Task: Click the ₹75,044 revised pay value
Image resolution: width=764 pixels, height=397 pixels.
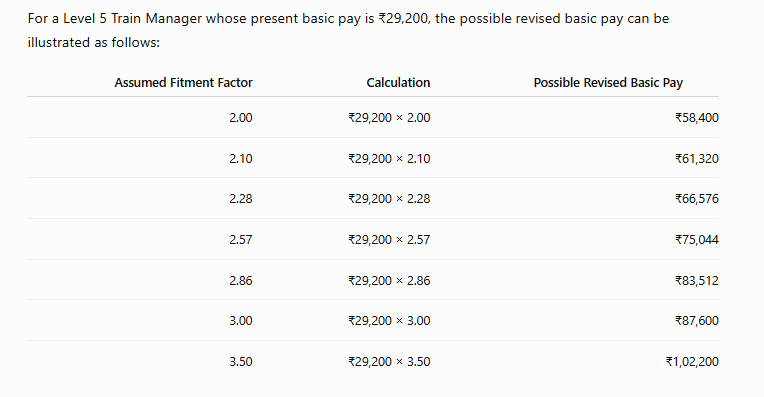Action: pos(697,240)
